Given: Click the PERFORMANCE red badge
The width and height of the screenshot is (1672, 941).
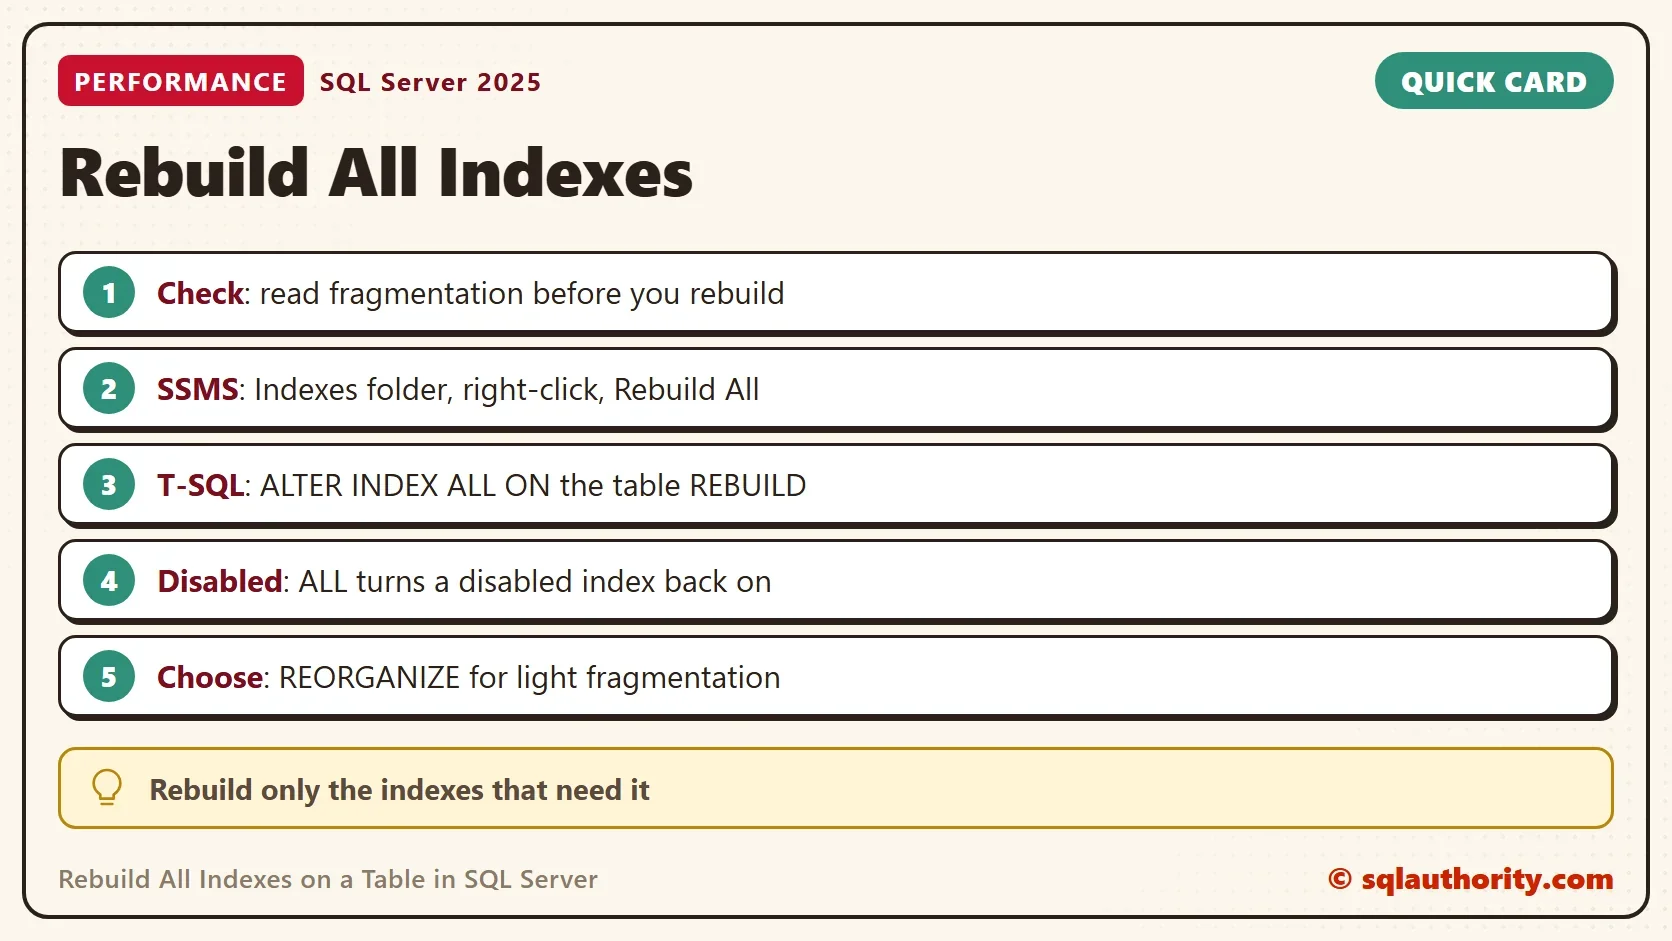Looking at the screenshot, I should (x=181, y=81).
